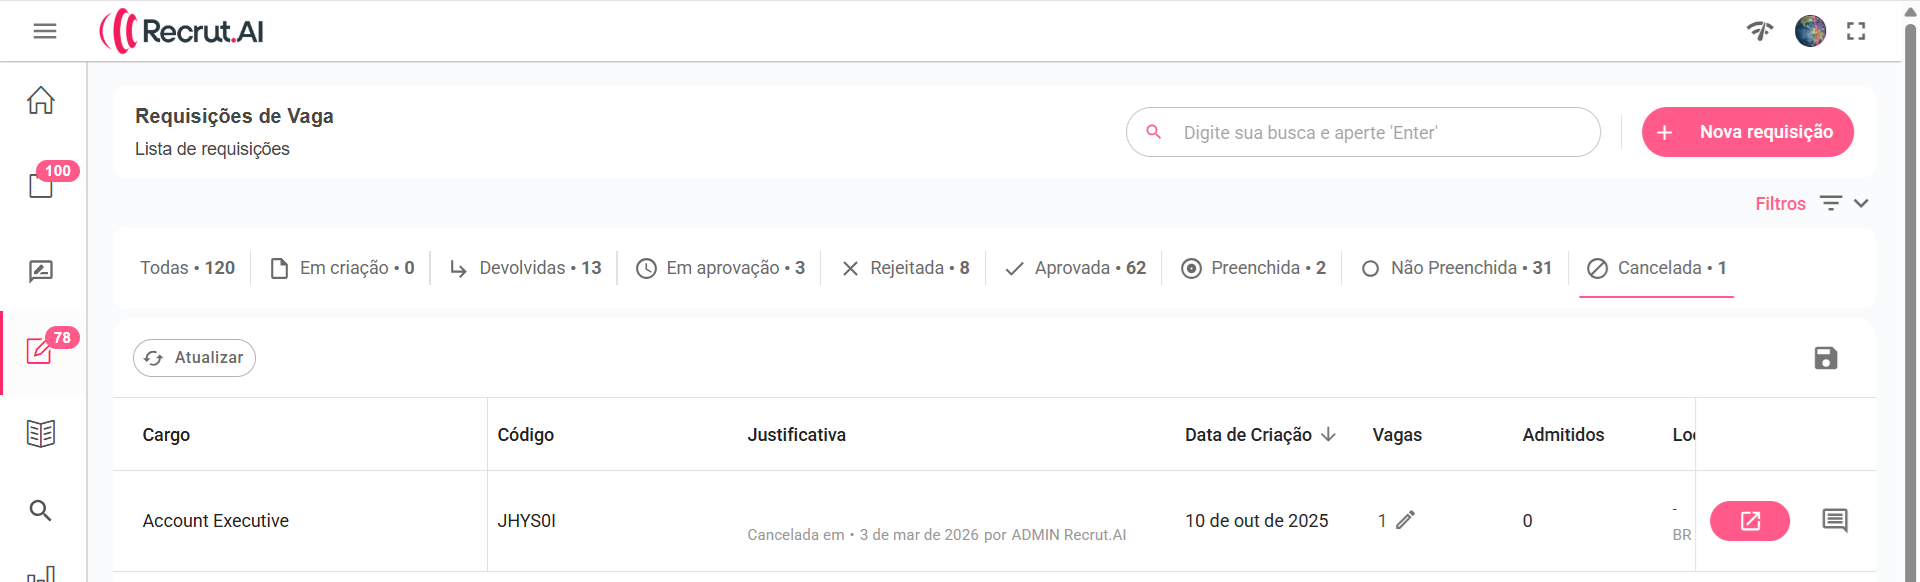Click the sidebar search magnifier icon
This screenshot has height=582, width=1920.
41,511
